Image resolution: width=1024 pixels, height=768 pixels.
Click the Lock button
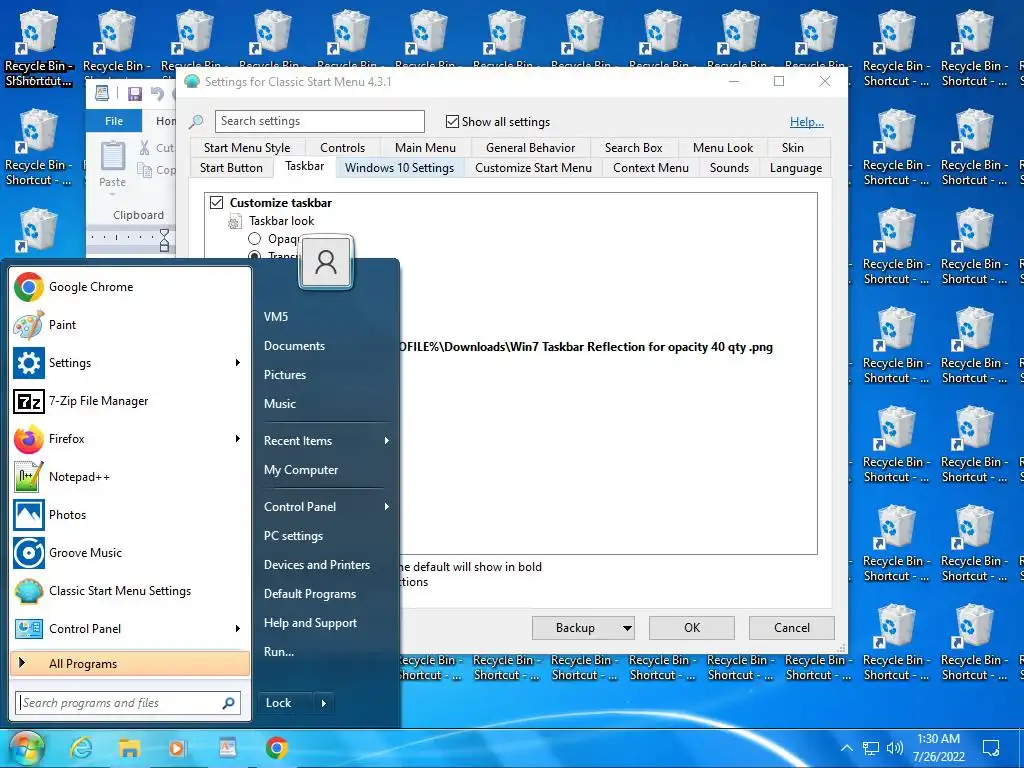coord(284,703)
